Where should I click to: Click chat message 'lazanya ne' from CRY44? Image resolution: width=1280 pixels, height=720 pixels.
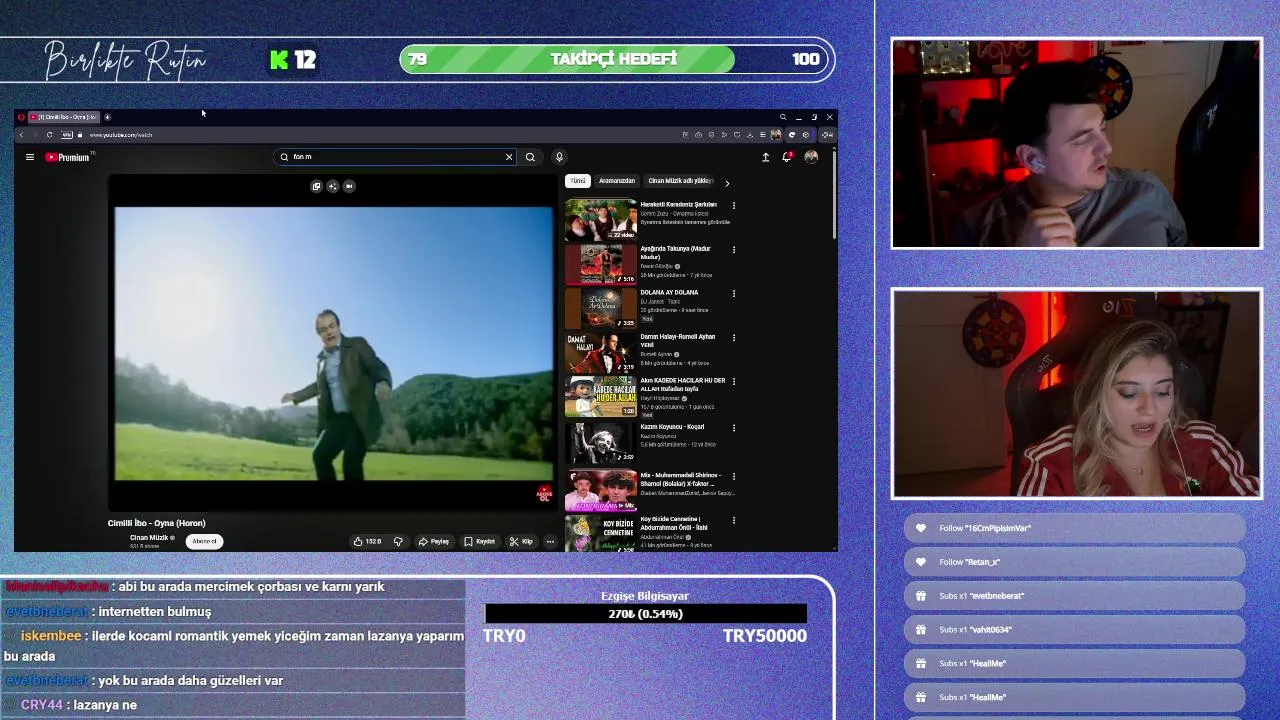coord(104,705)
